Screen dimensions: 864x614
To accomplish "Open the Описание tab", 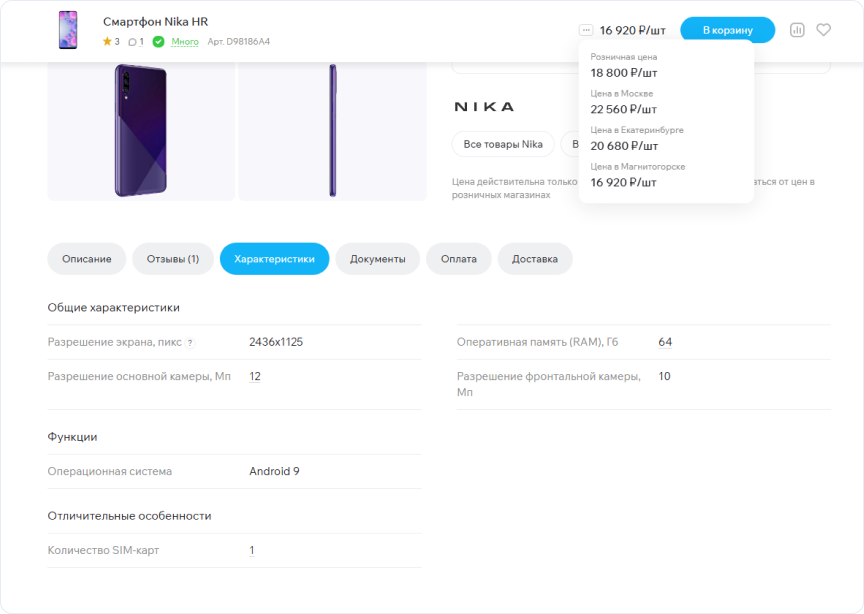I will (x=87, y=259).
